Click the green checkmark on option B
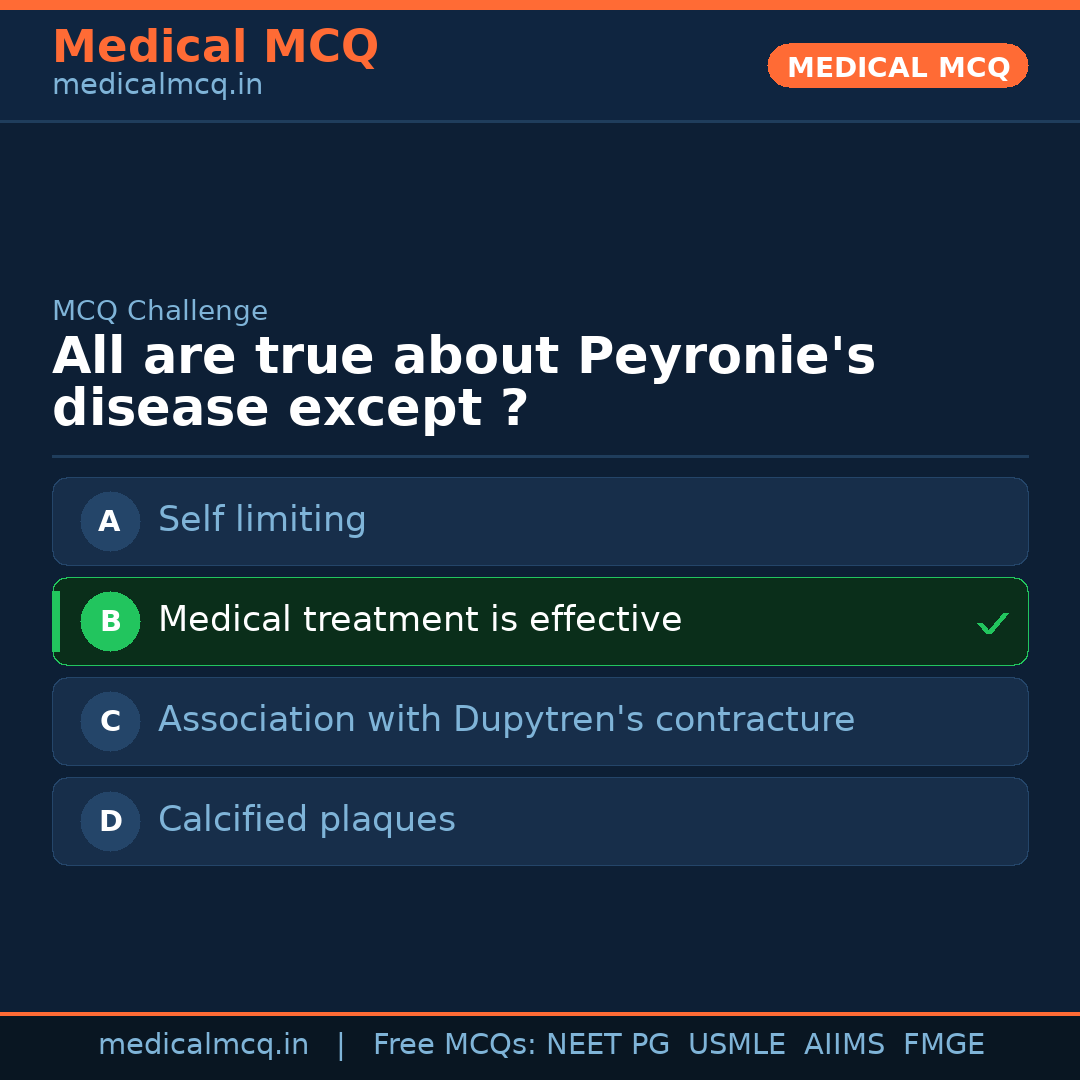 tap(992, 624)
